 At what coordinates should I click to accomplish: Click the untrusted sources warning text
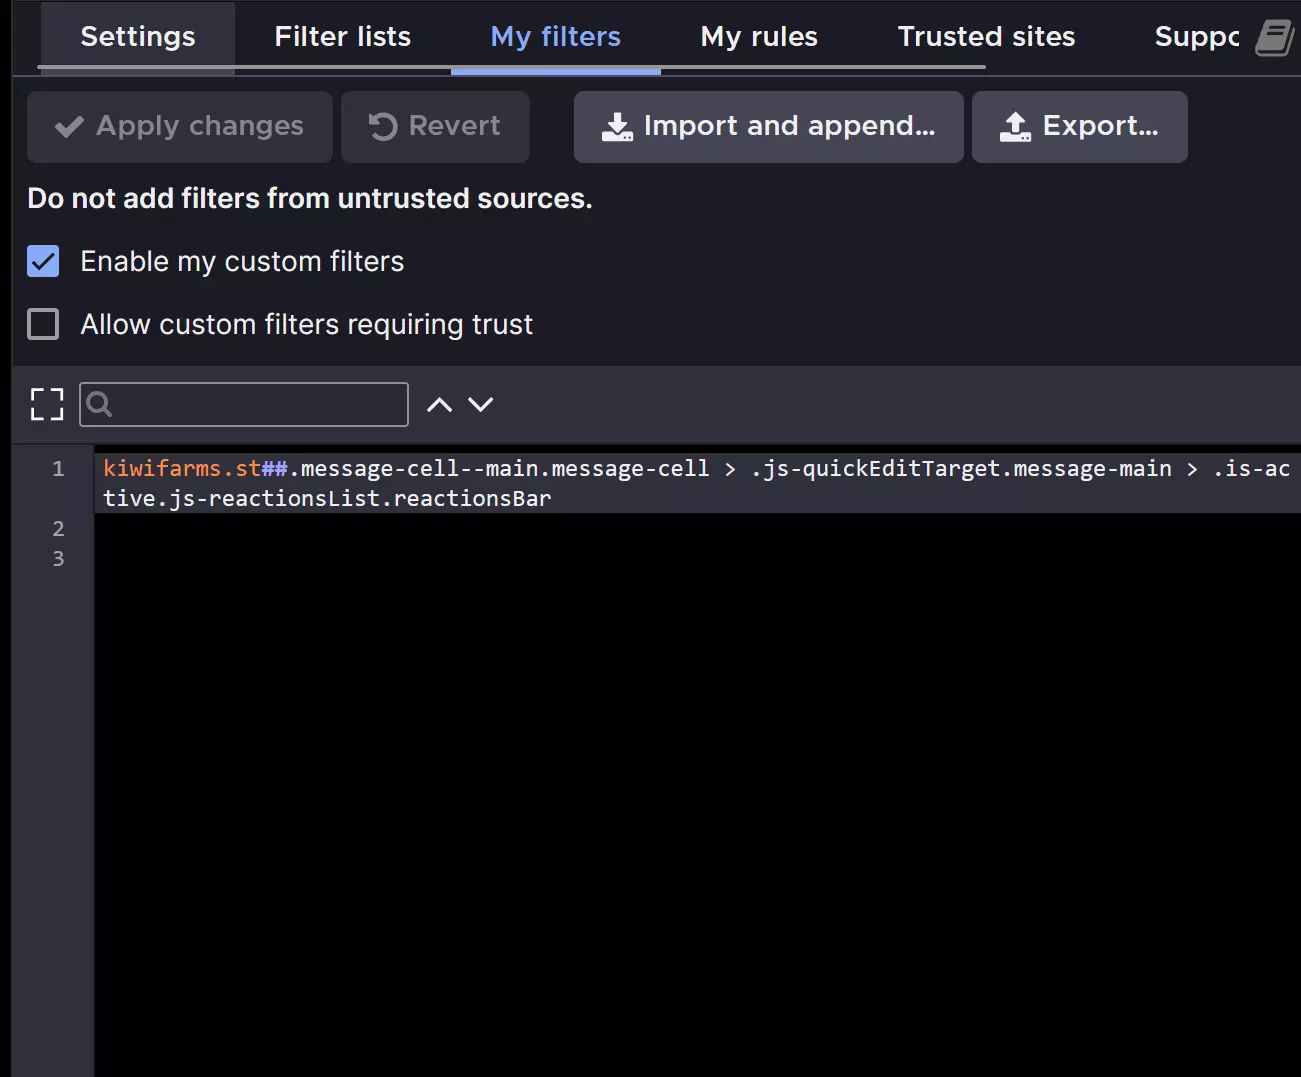(x=310, y=198)
